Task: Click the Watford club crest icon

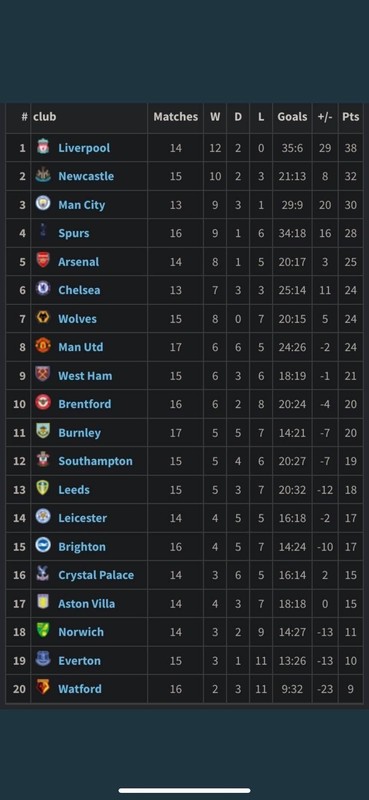Action: (x=43, y=688)
